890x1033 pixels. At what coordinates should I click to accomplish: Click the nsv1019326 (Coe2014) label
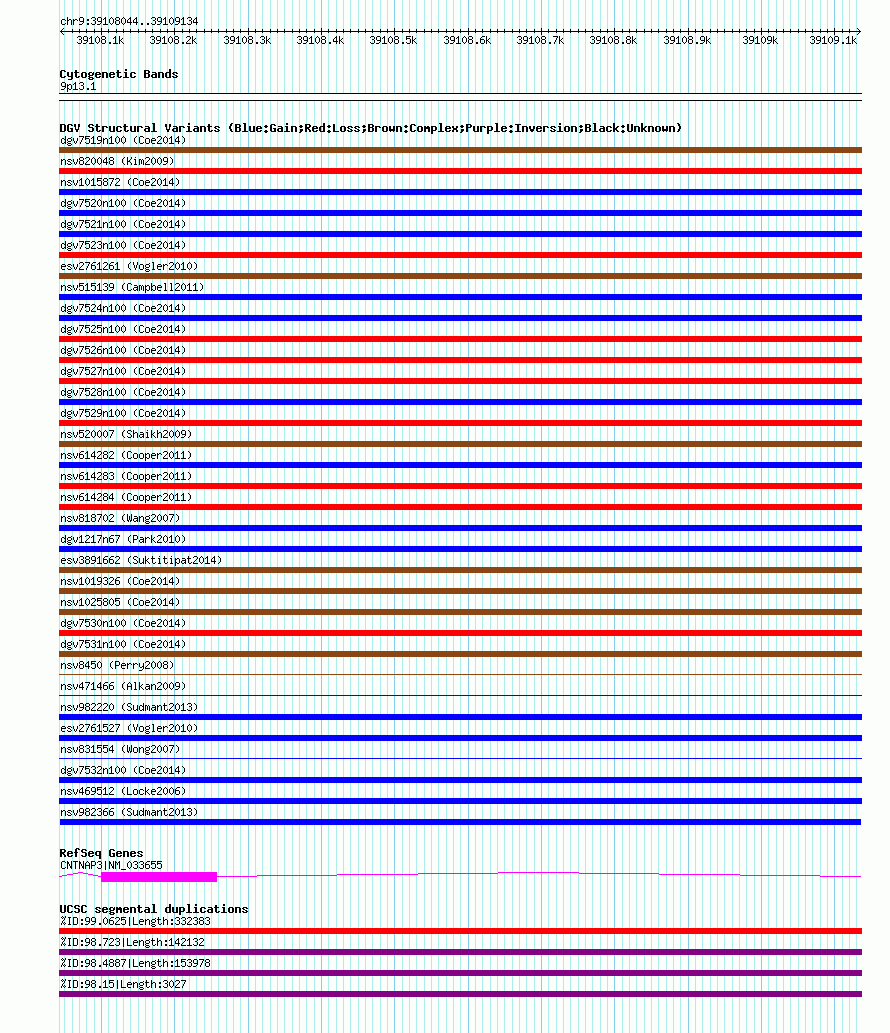(120, 581)
